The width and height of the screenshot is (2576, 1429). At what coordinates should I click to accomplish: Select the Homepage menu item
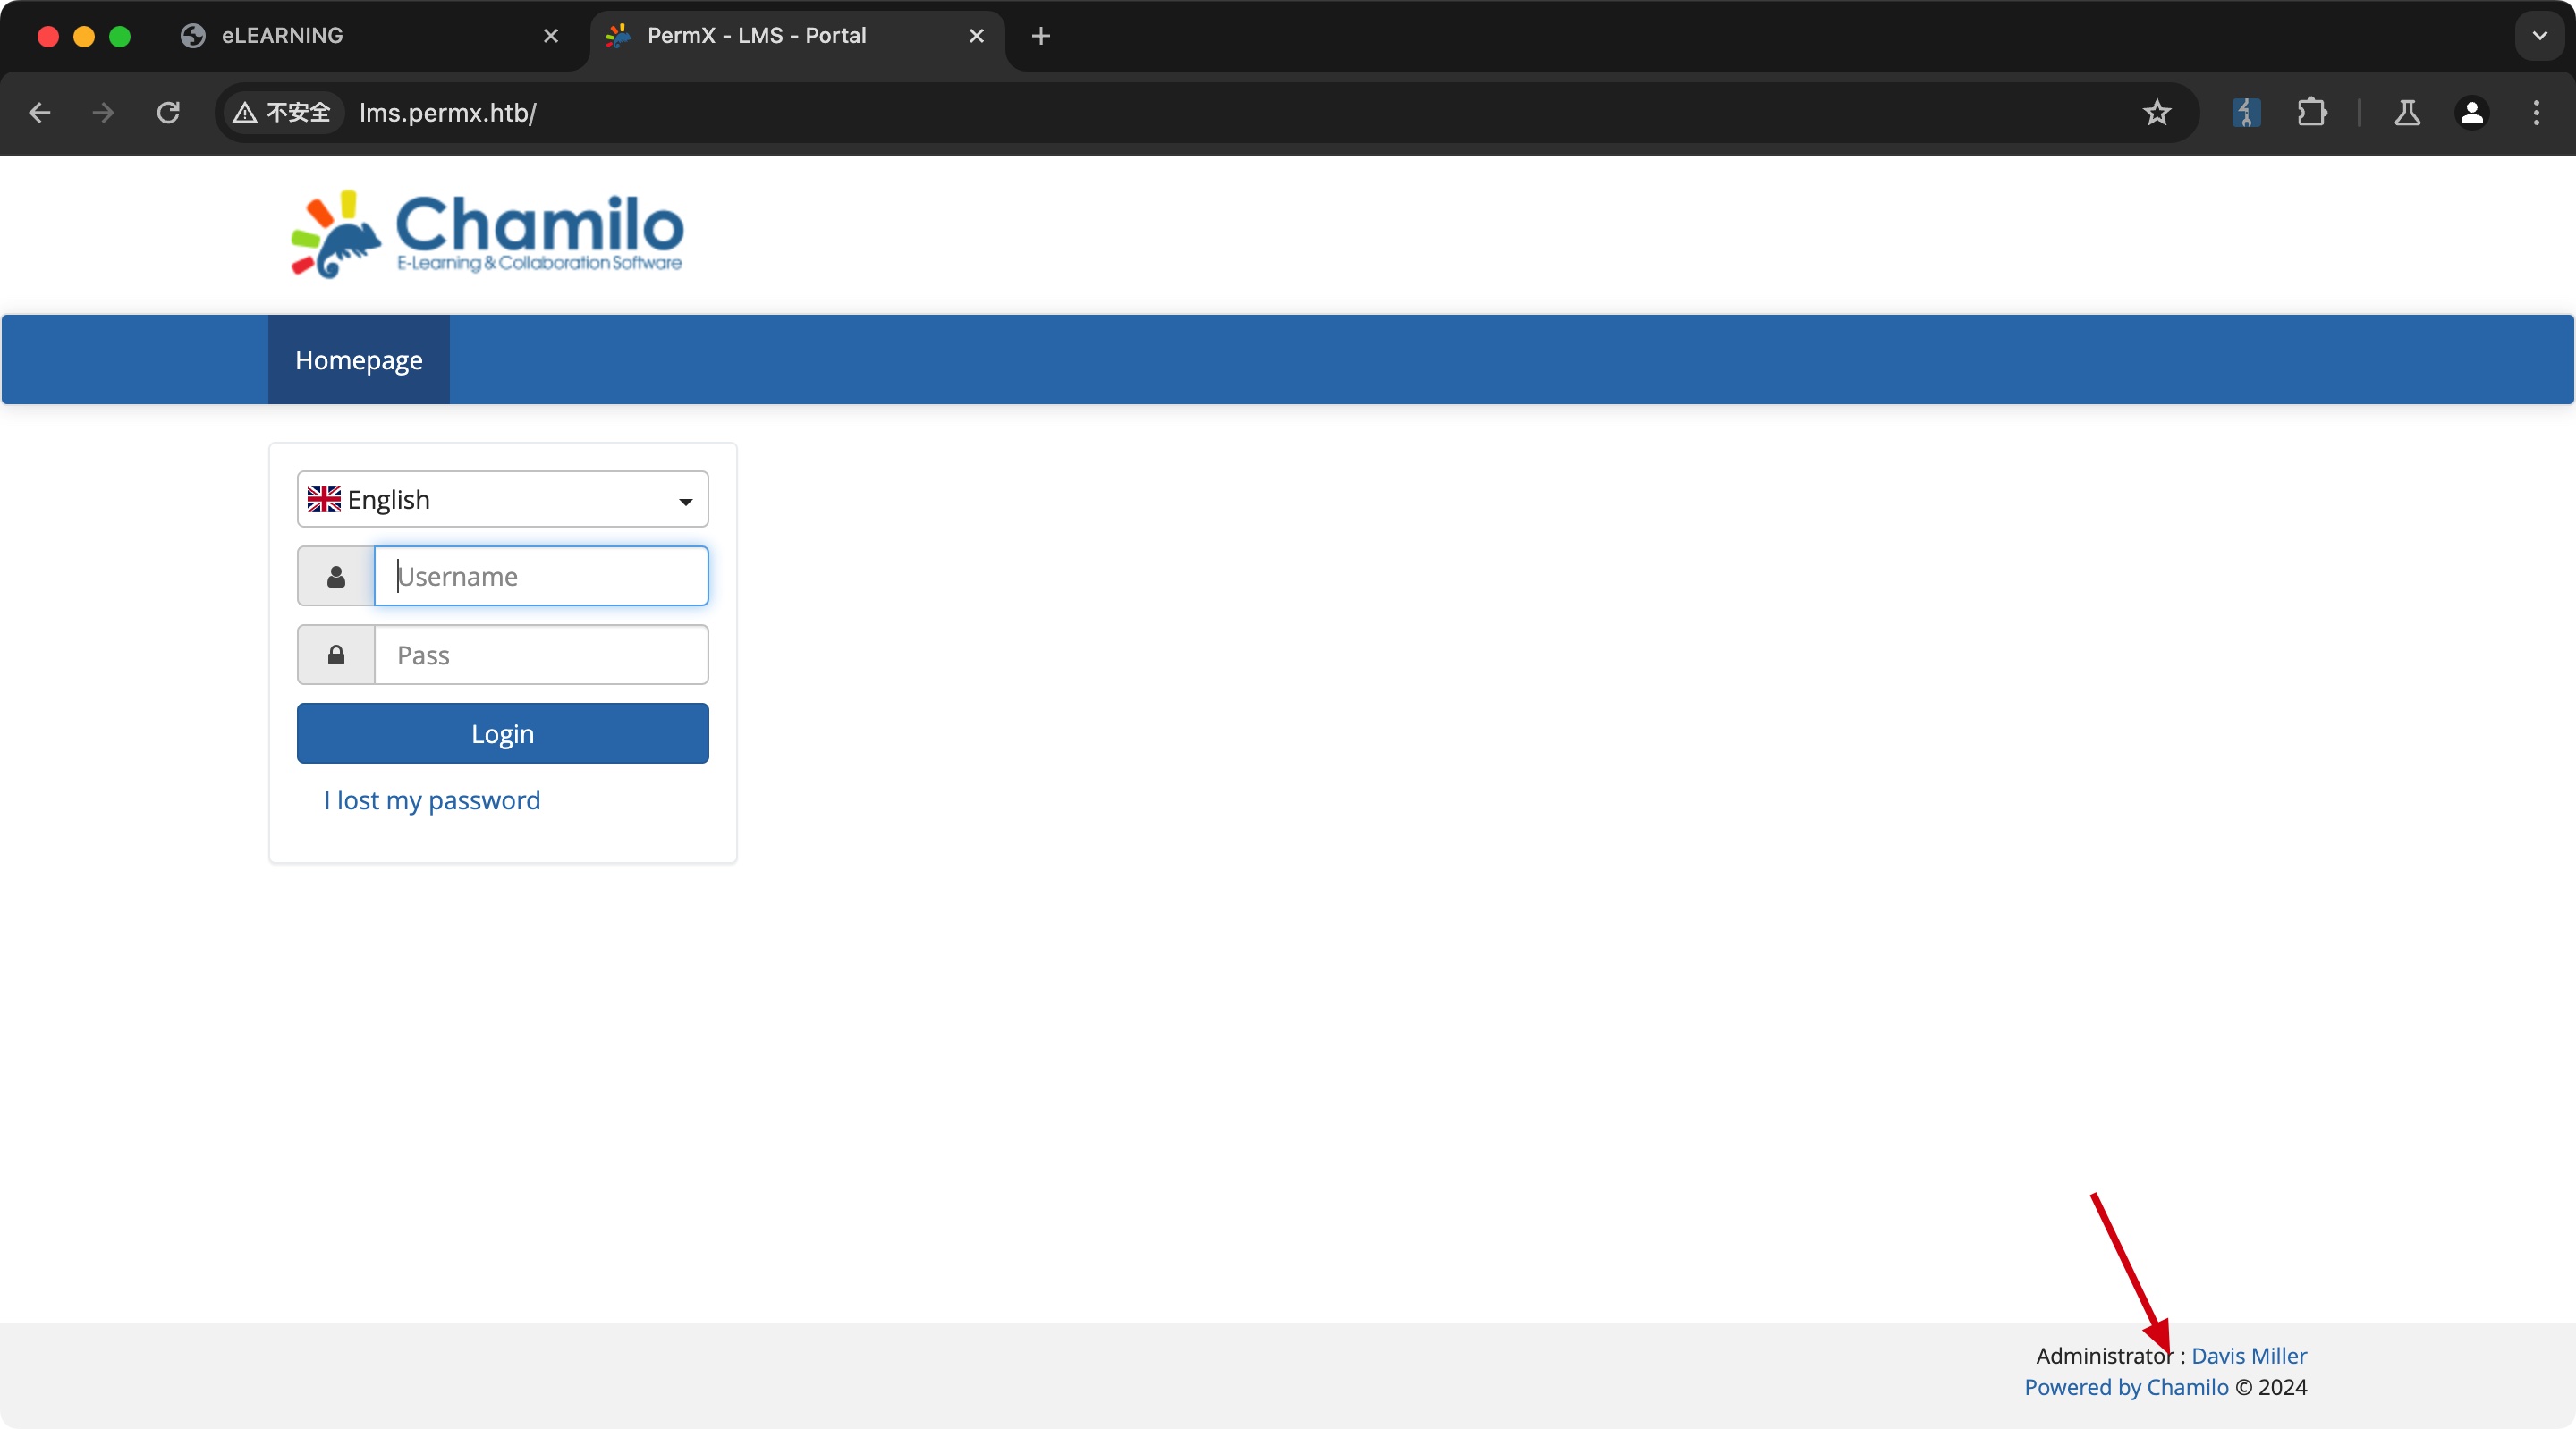pyautogui.click(x=358, y=360)
